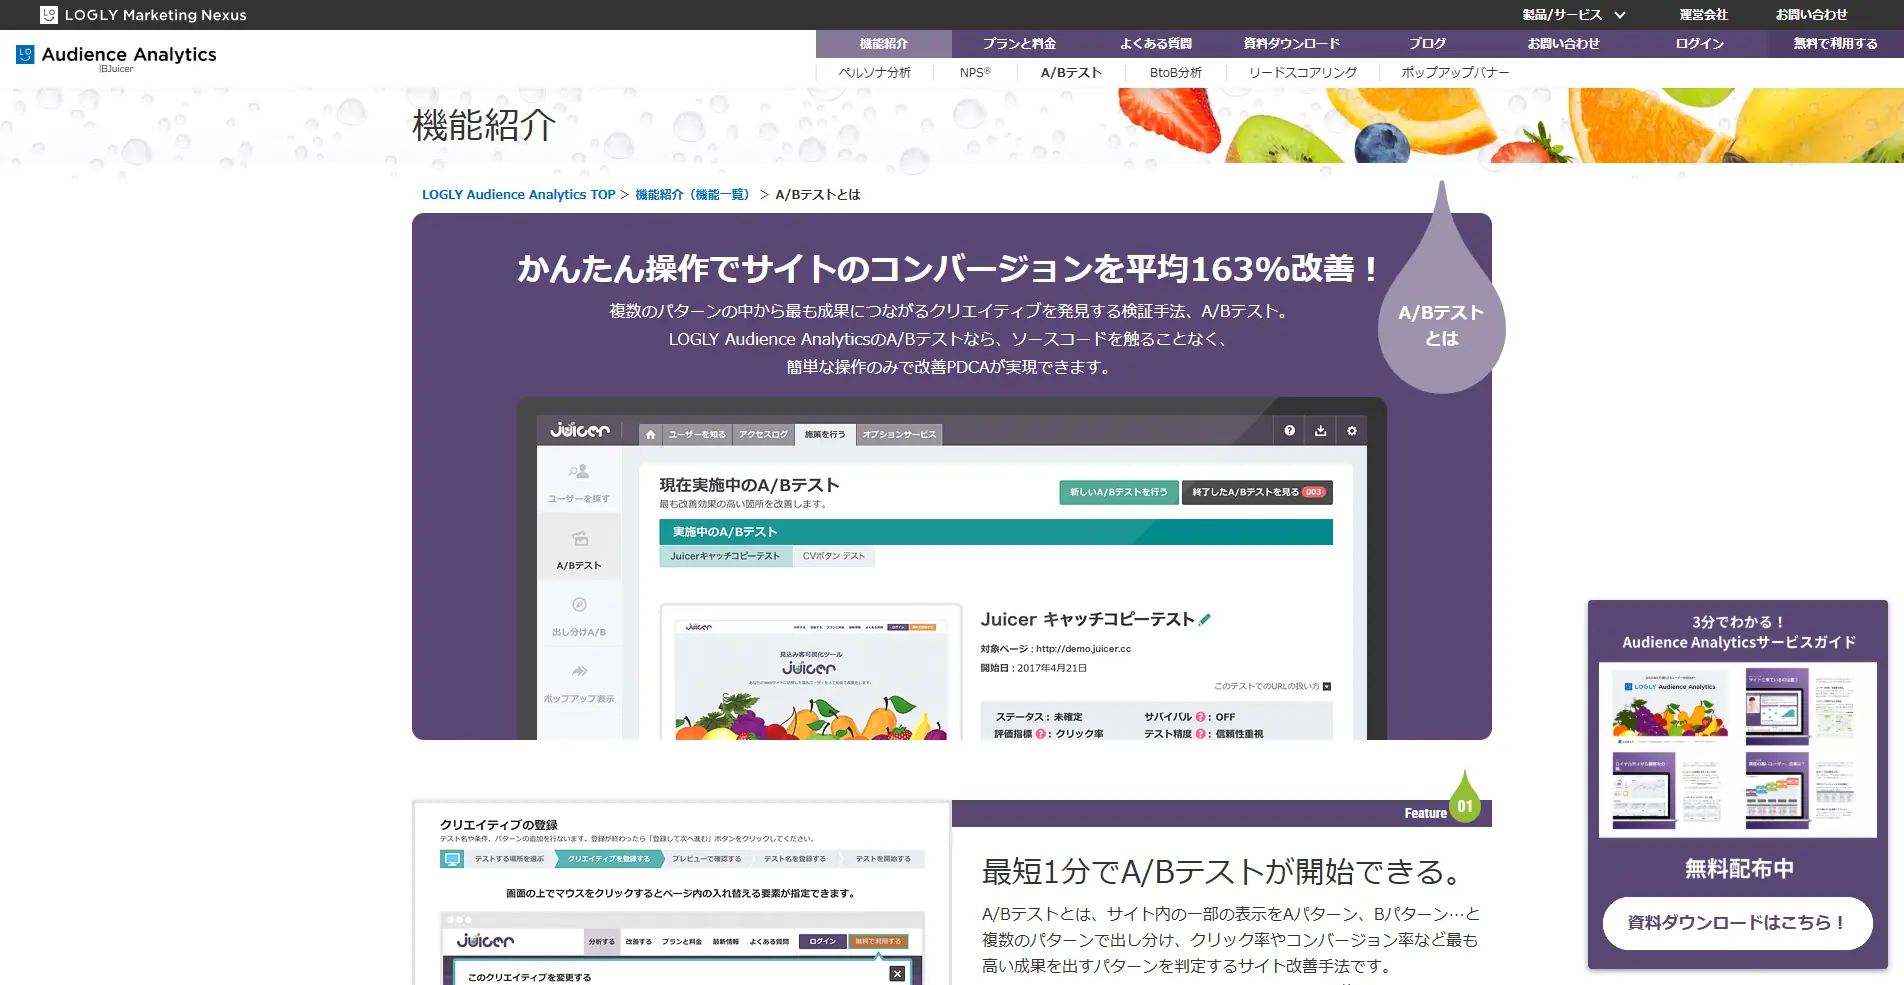Viewport: 1904px width, 985px height.
Task: Click the 最短1分でA/Bテストが開始できる。 heading
Action: (1221, 872)
